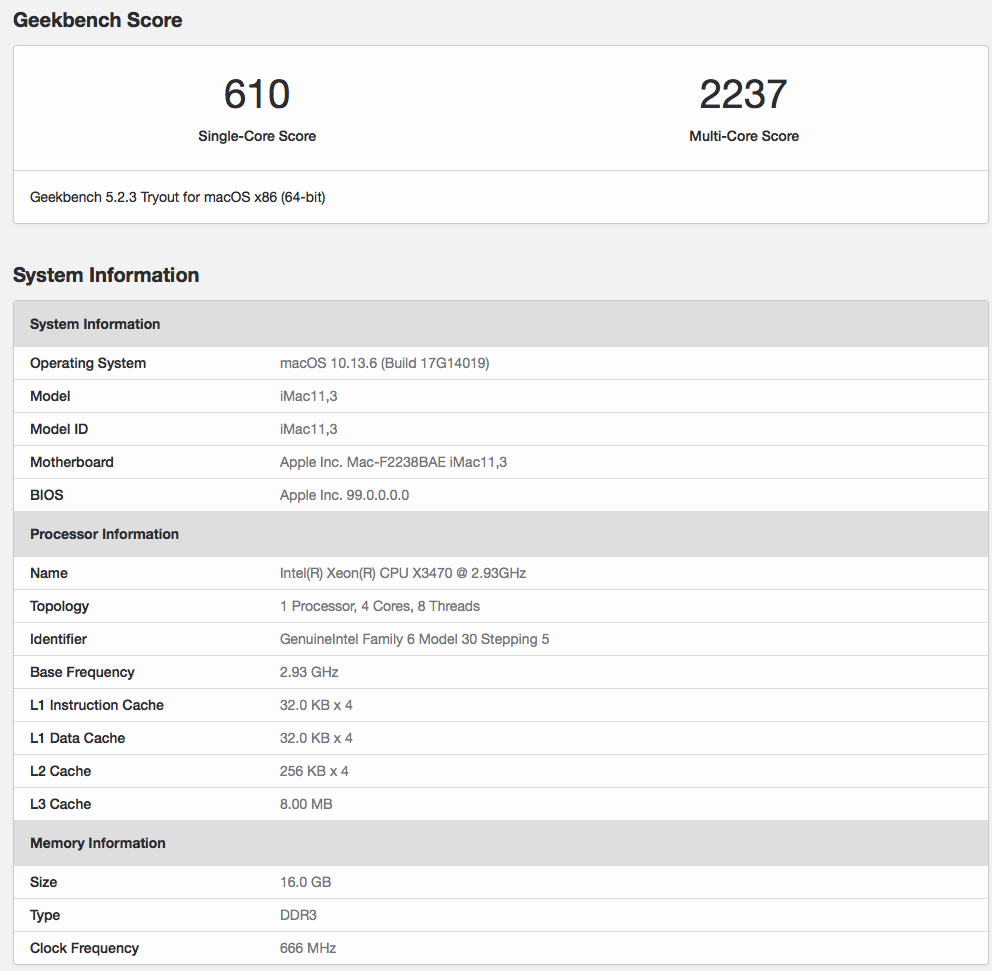Click the Geekbench Score heading
The image size is (992, 971).
pyautogui.click(x=97, y=20)
